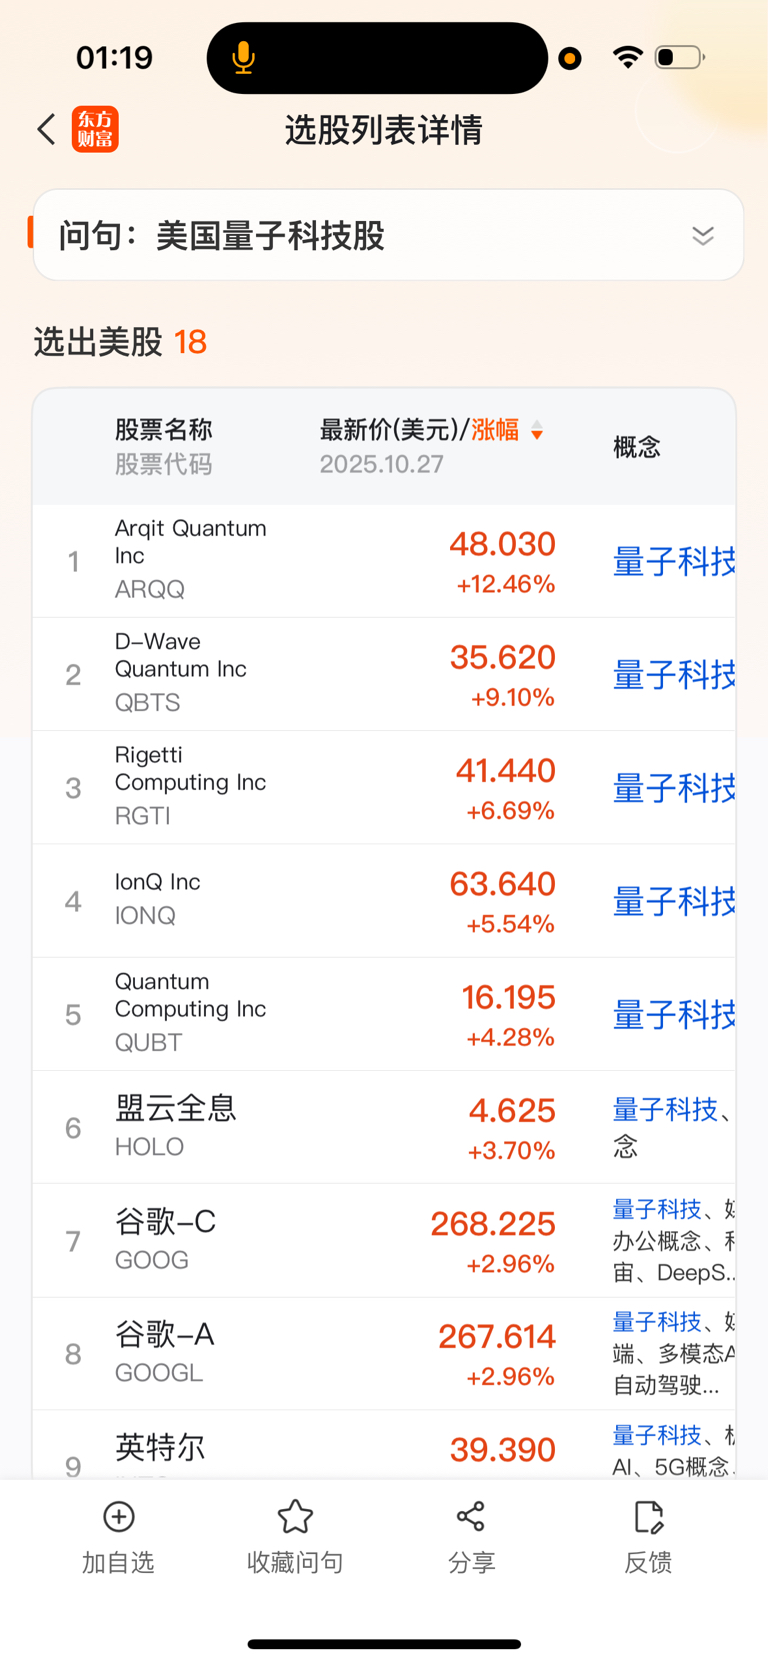This screenshot has height=1665, width=769.
Task: Expand the 问句 query box chevron
Action: [703, 236]
